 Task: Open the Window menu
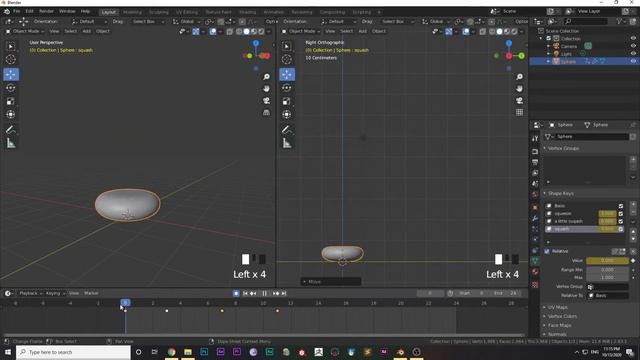tap(67, 11)
